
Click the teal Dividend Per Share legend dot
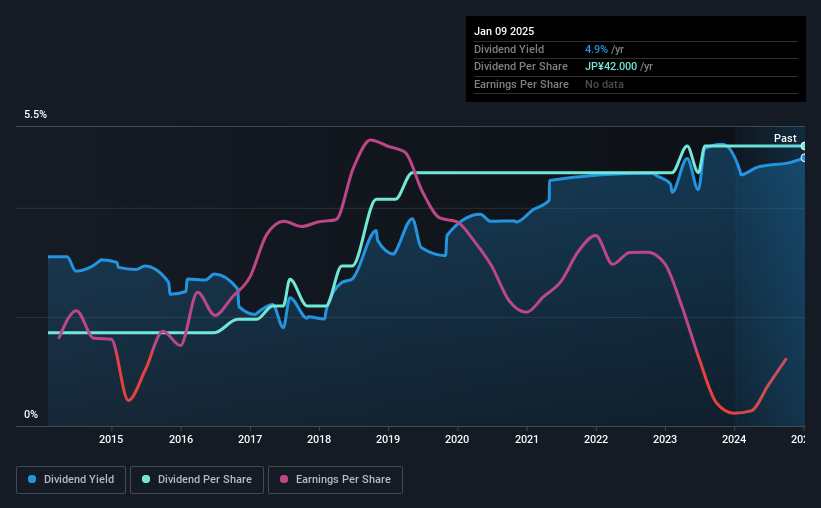point(146,479)
